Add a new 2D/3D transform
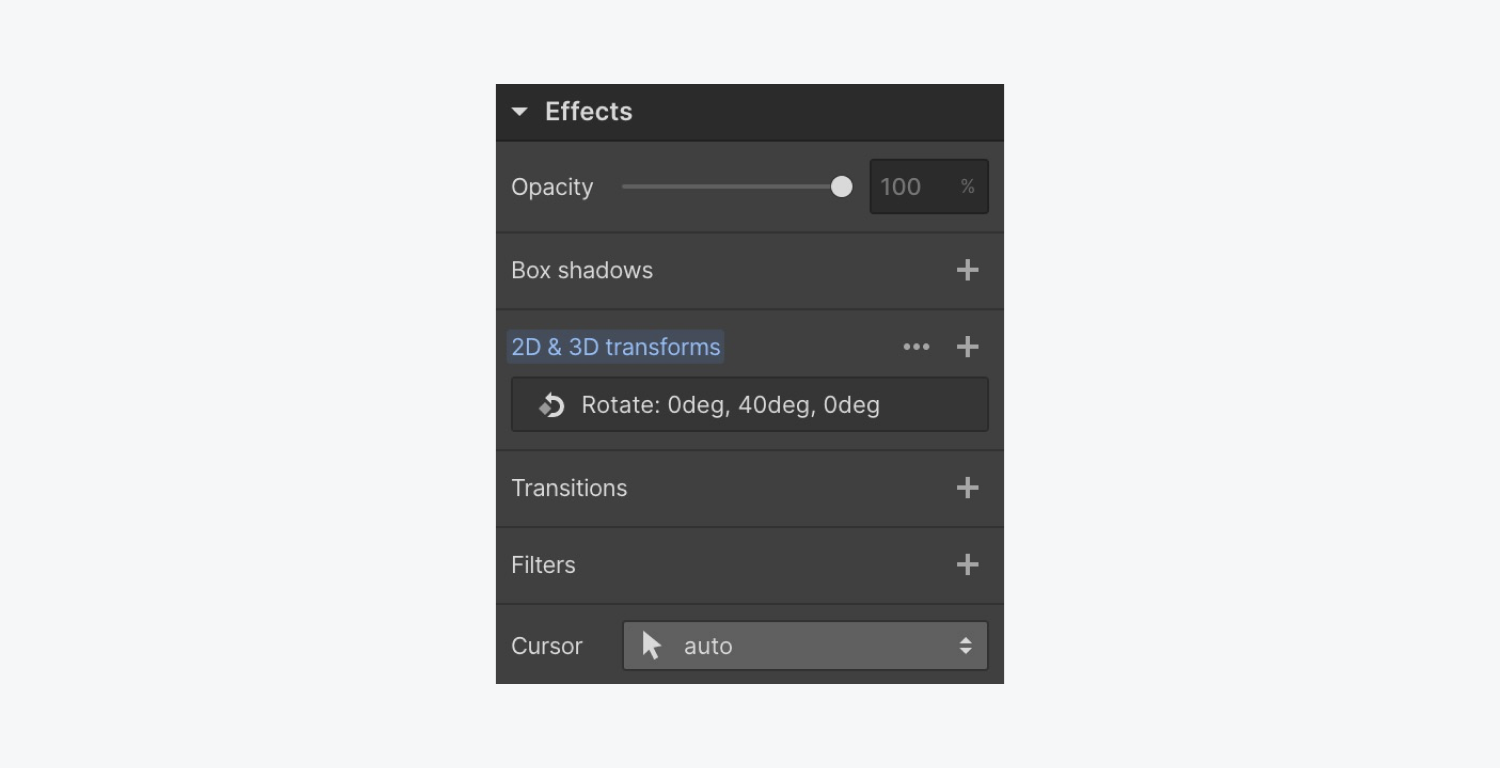Image resolution: width=1500 pixels, height=768 pixels. point(967,347)
